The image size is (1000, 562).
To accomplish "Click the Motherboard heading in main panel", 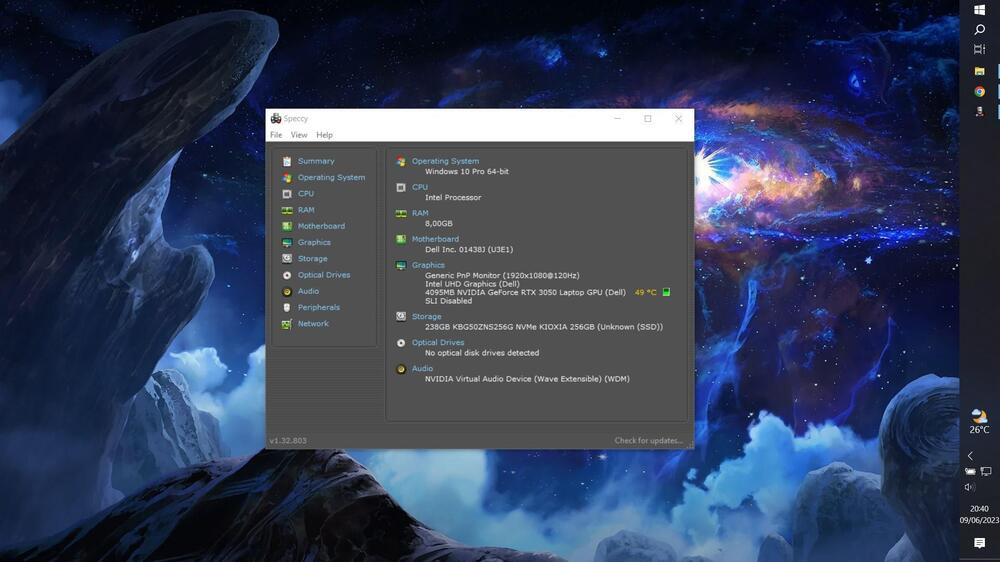I will [435, 239].
